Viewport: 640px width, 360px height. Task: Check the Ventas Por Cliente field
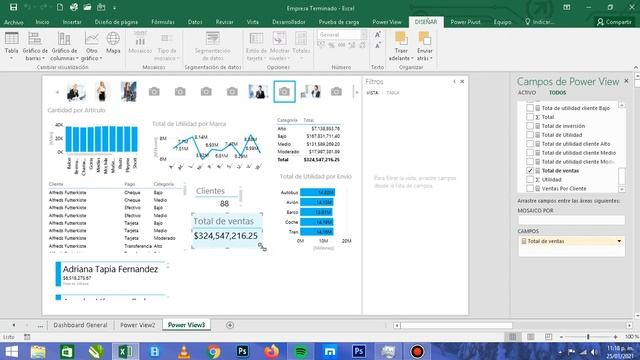[530, 189]
